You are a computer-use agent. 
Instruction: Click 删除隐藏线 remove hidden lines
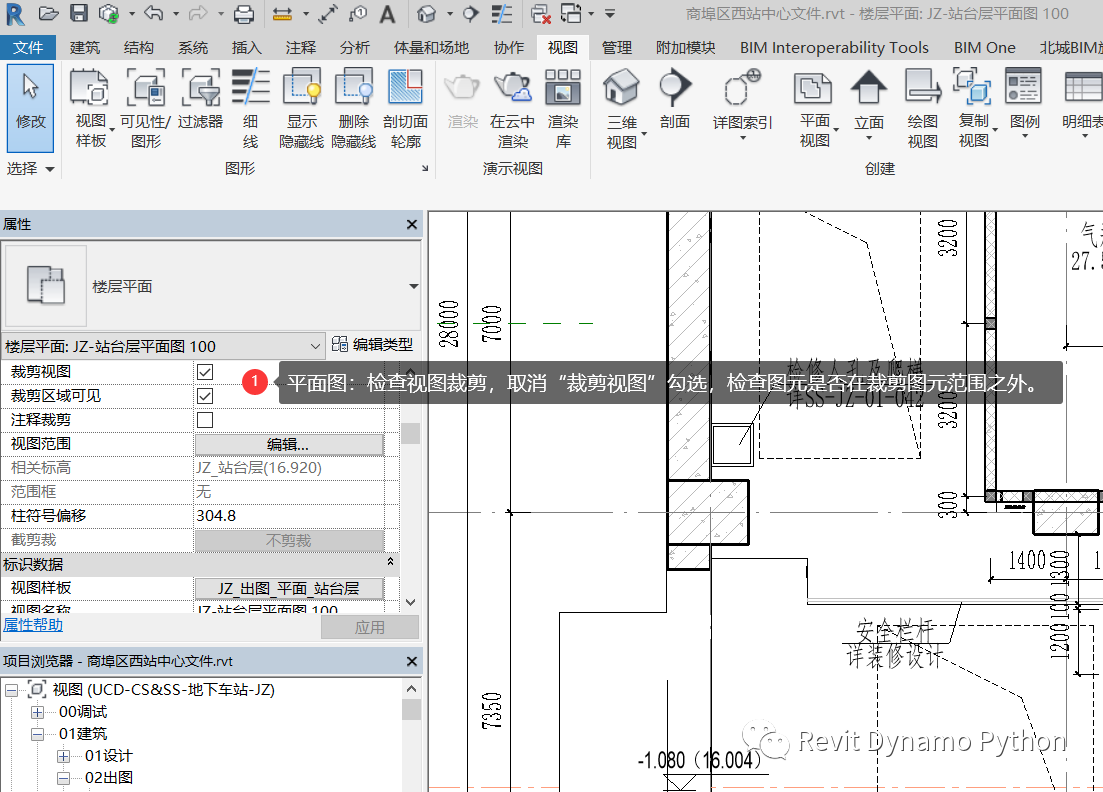tap(354, 108)
